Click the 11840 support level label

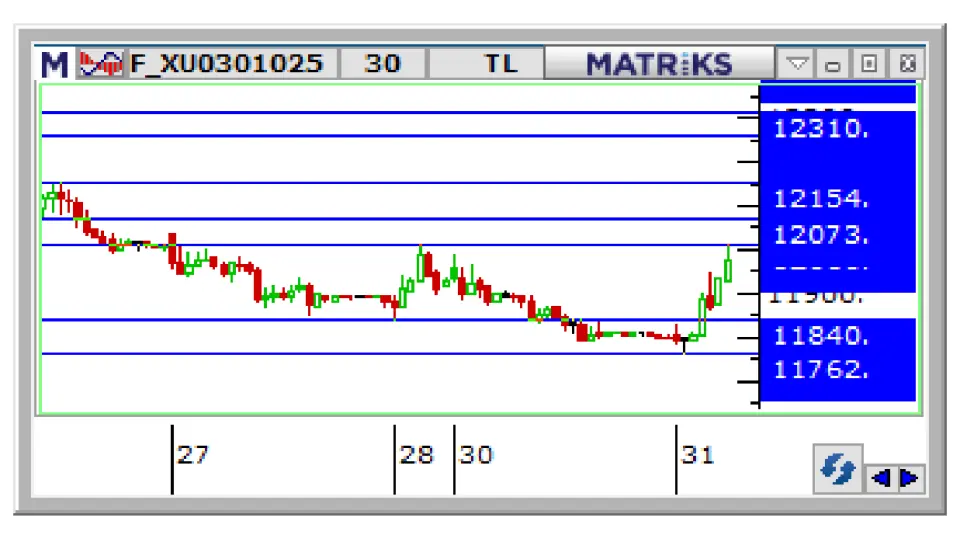pos(820,335)
